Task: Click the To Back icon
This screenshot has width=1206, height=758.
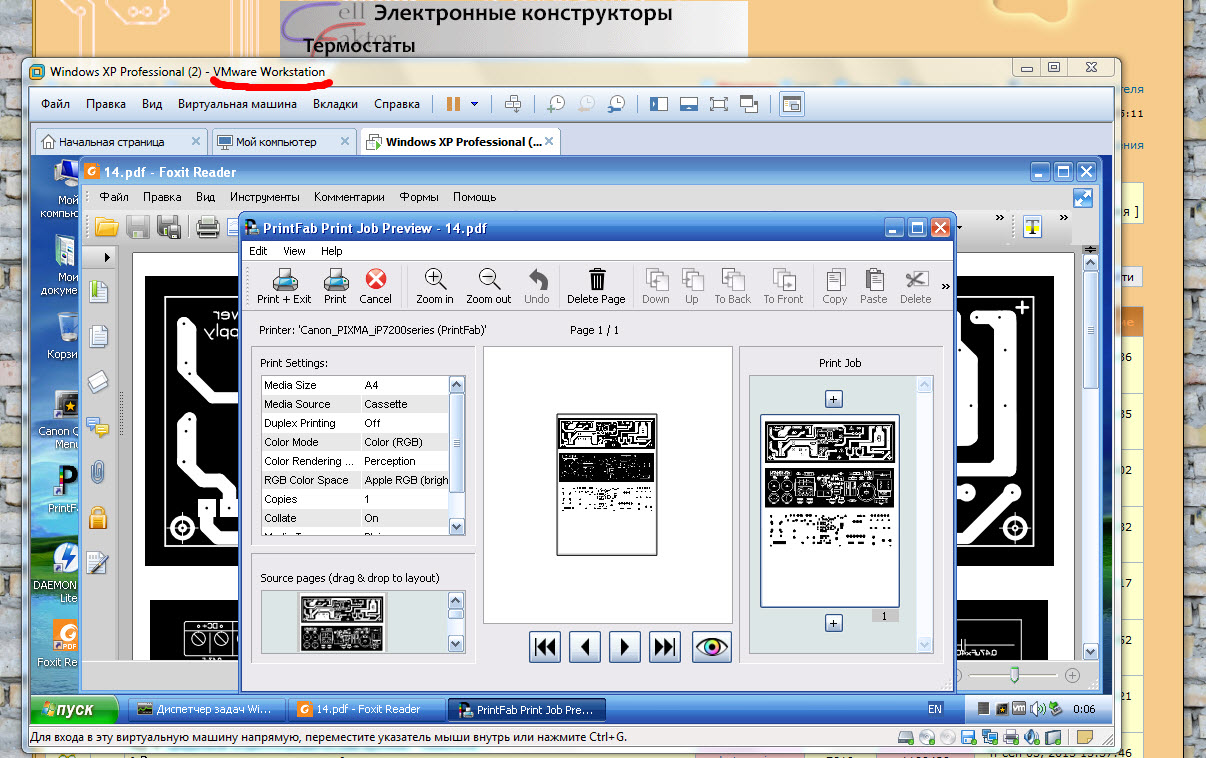Action: pyautogui.click(x=732, y=286)
